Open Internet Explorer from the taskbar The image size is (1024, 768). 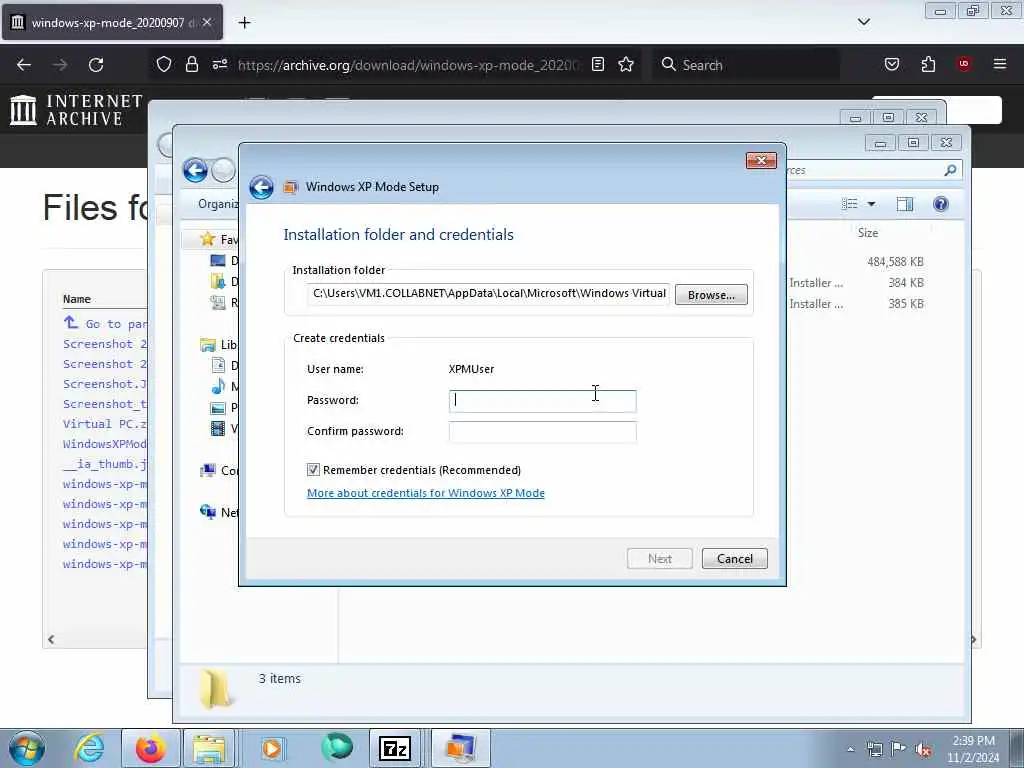pos(89,748)
